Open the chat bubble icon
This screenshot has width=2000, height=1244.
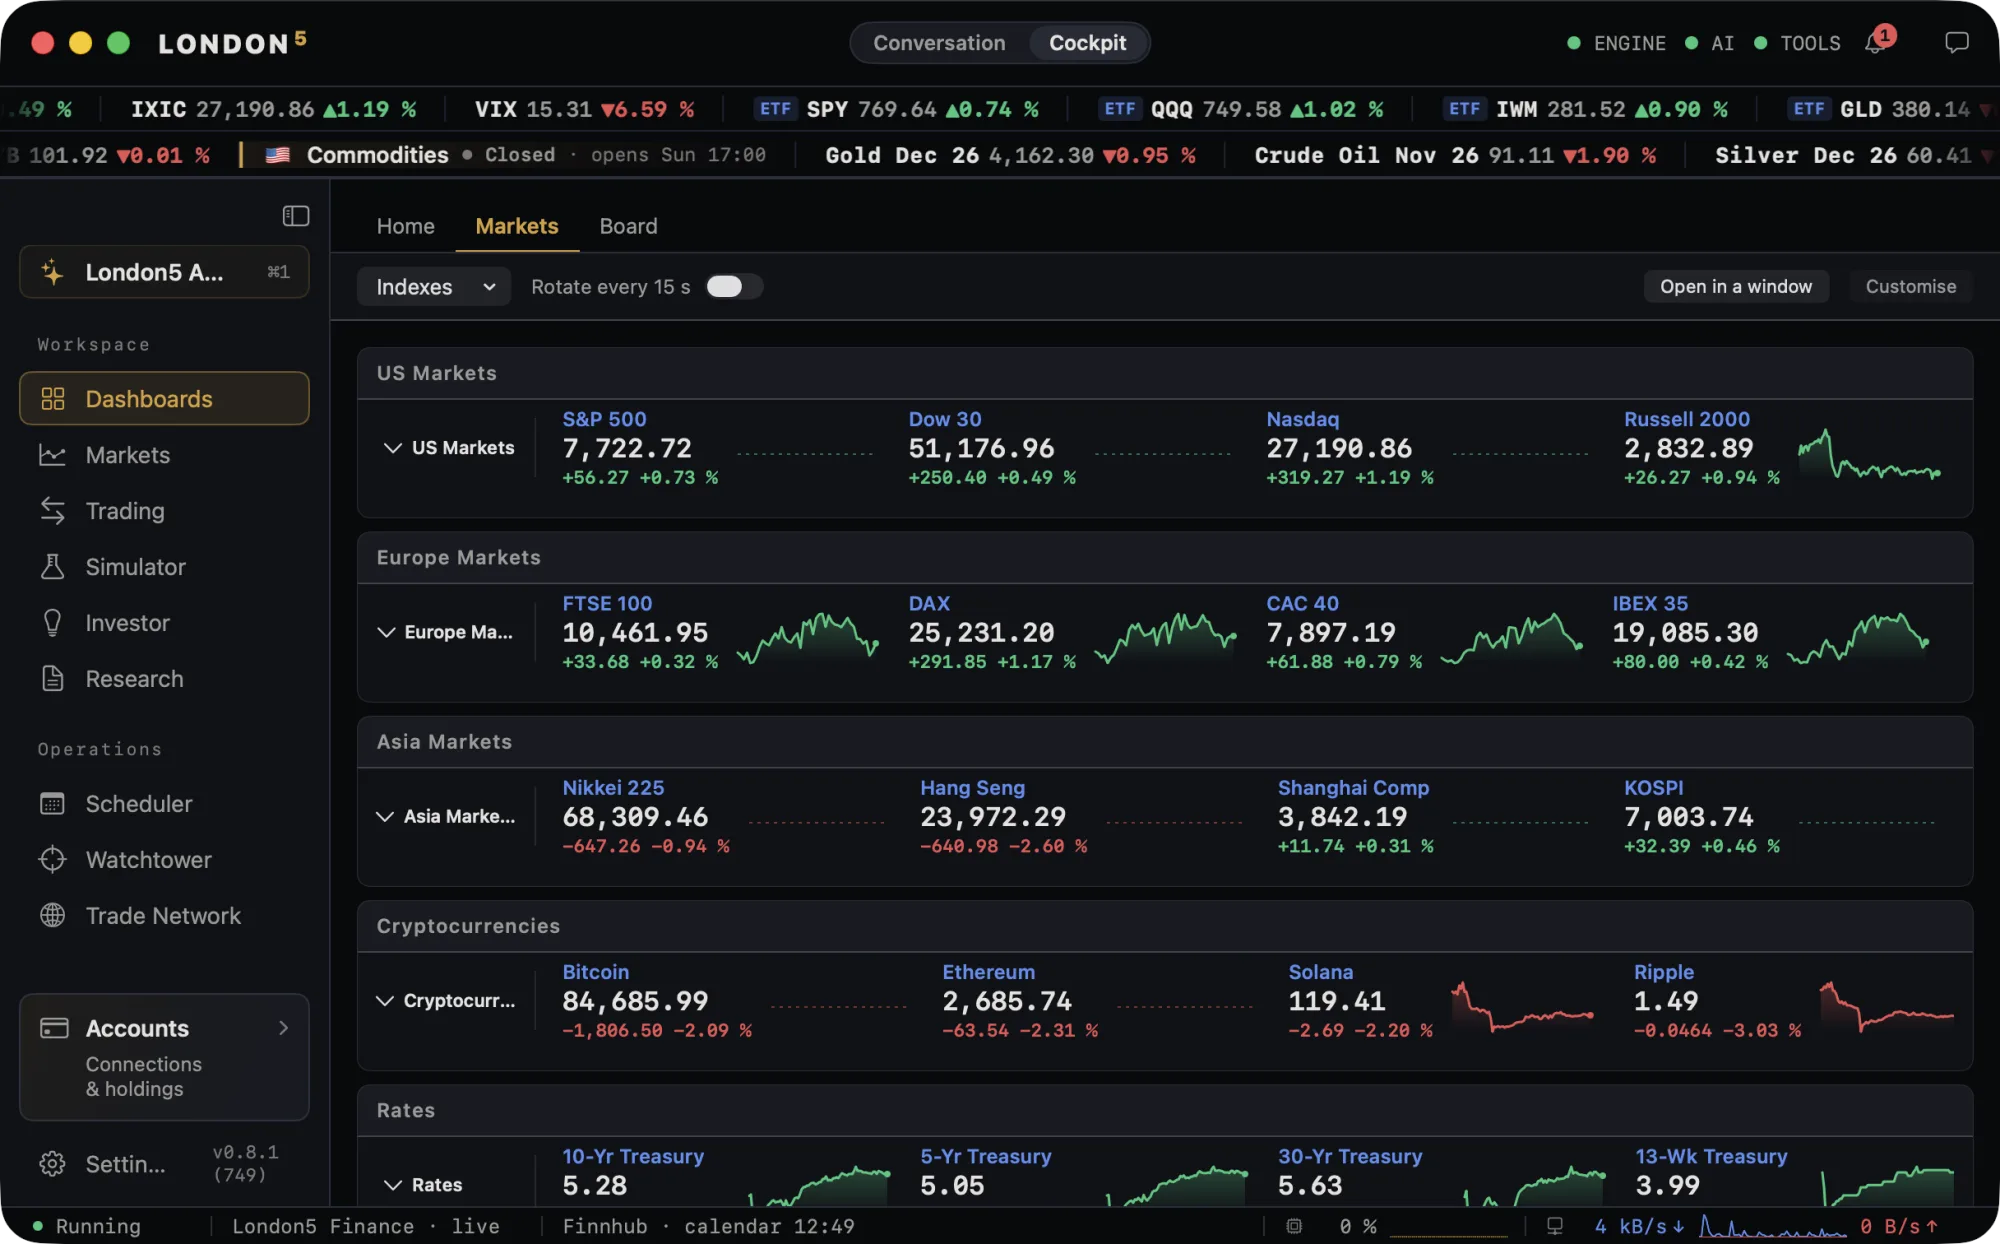1957,42
